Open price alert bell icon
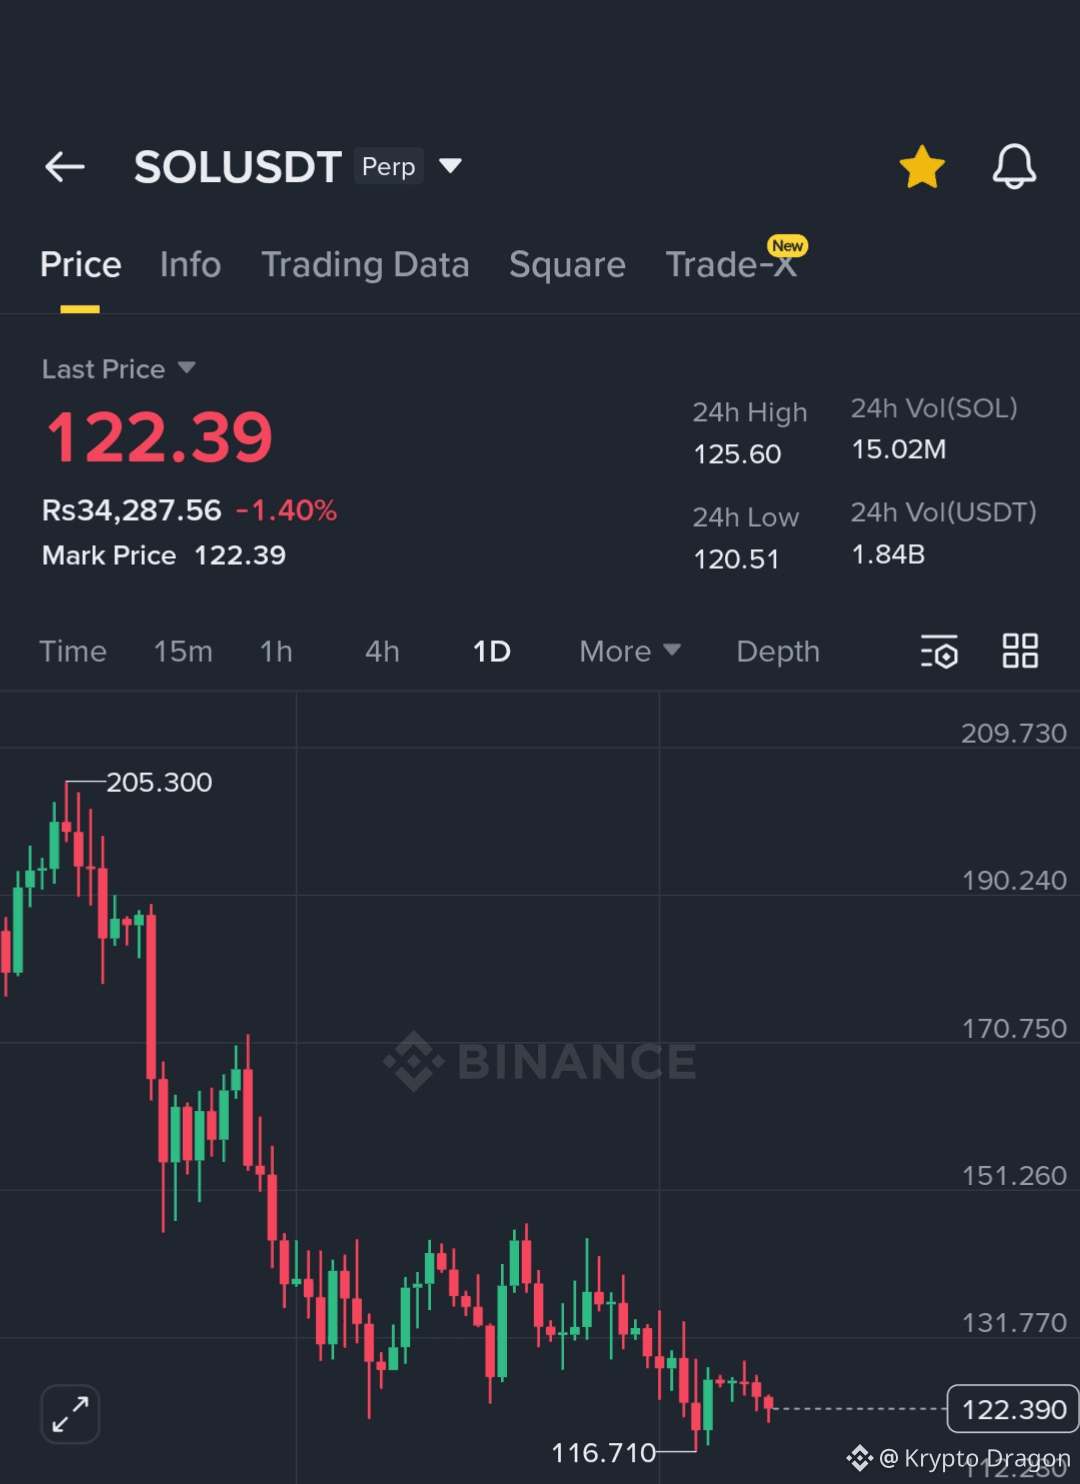Screen dimensions: 1080x1484 click(1014, 166)
